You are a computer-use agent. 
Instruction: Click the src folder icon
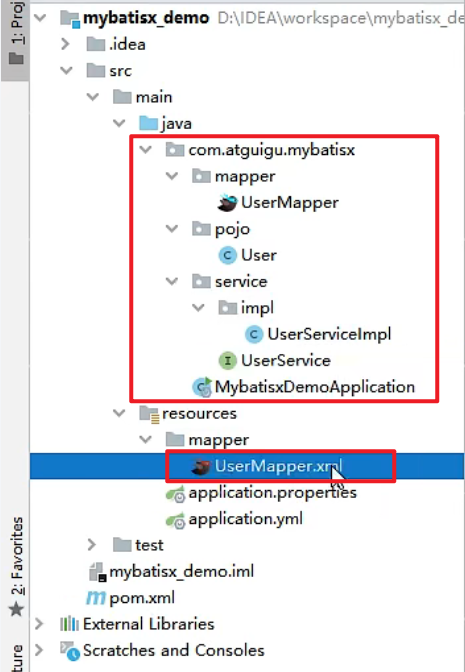pos(96,71)
